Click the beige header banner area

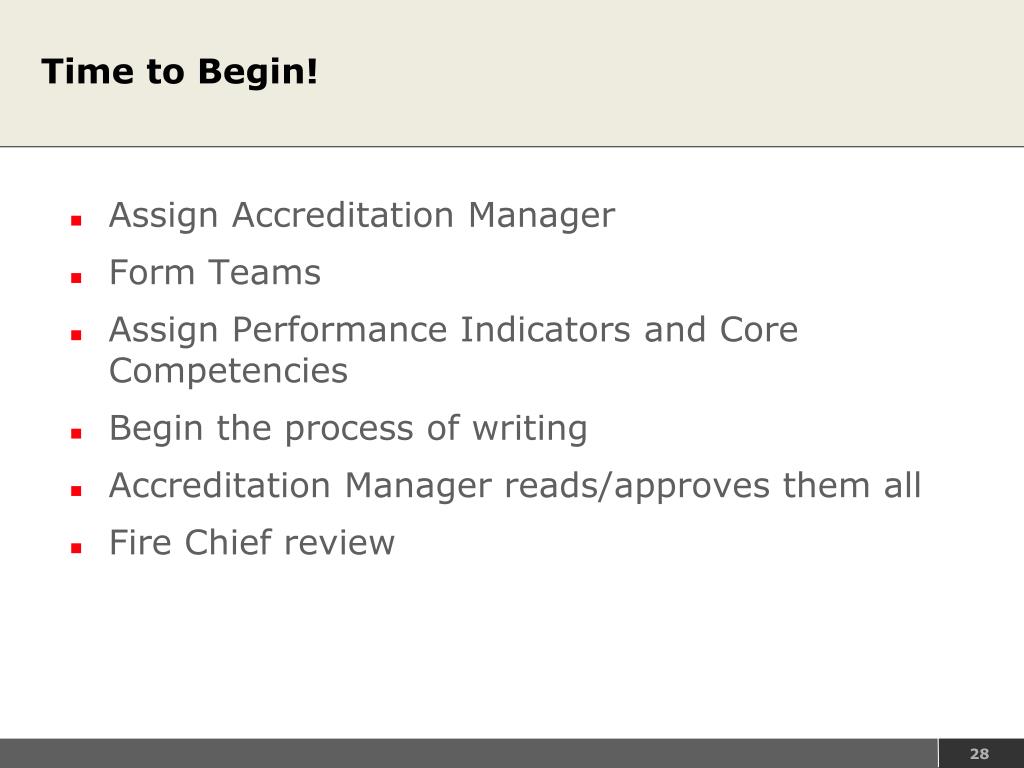pos(512,73)
